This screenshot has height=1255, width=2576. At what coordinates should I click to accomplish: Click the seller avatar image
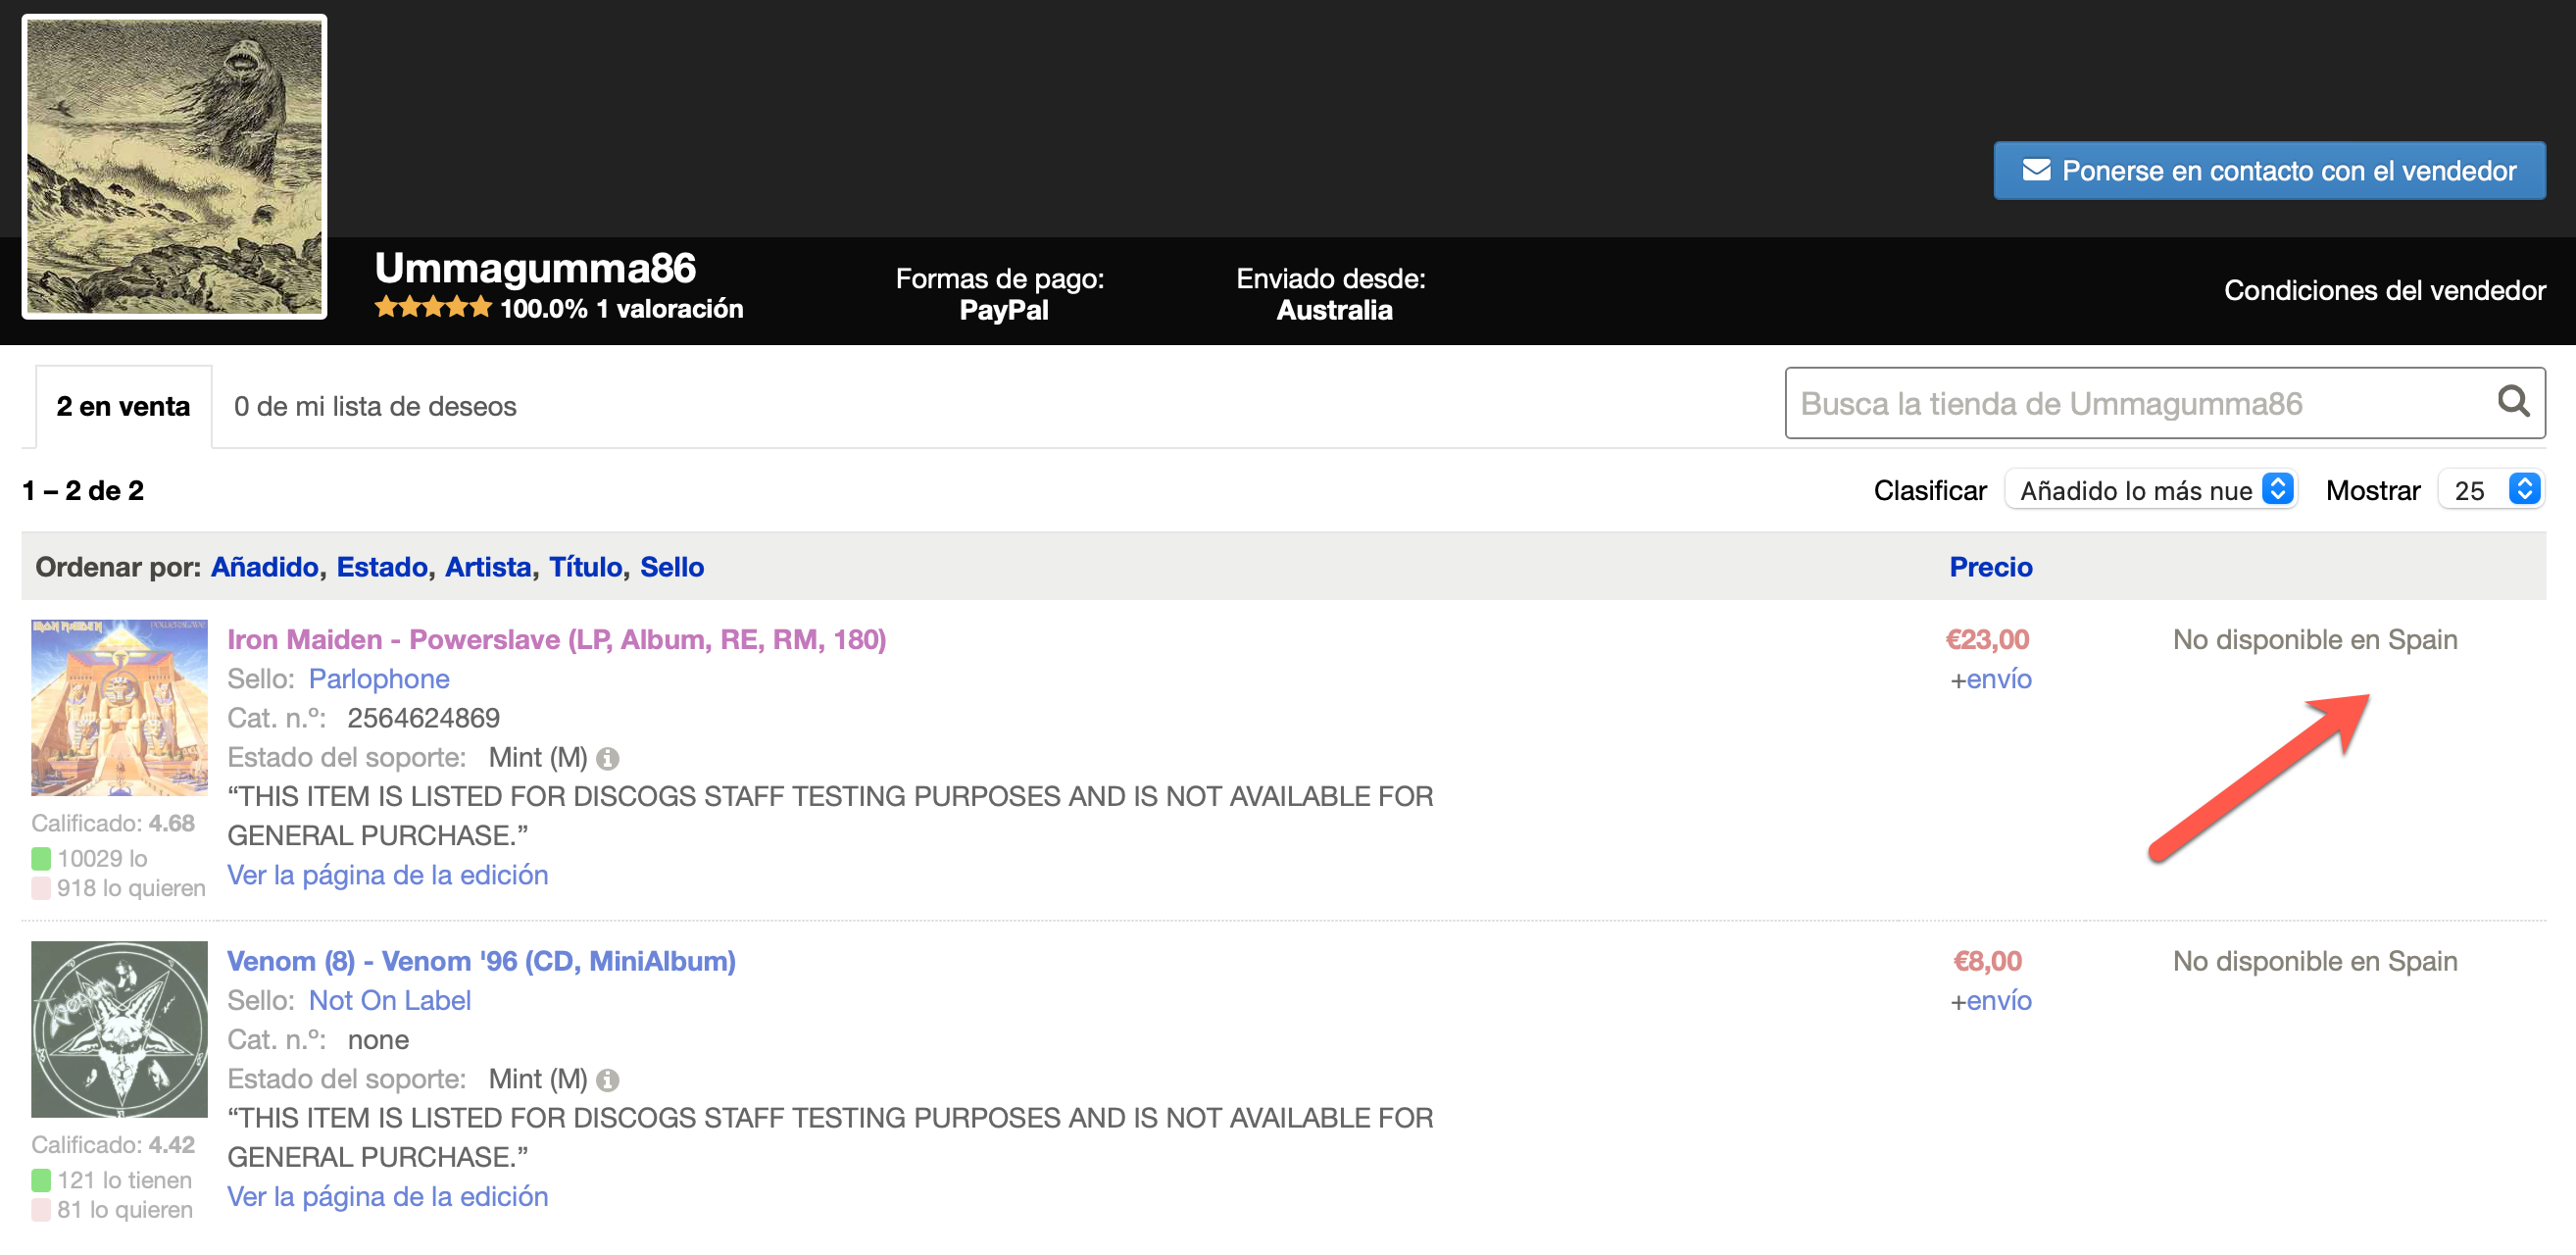point(175,167)
